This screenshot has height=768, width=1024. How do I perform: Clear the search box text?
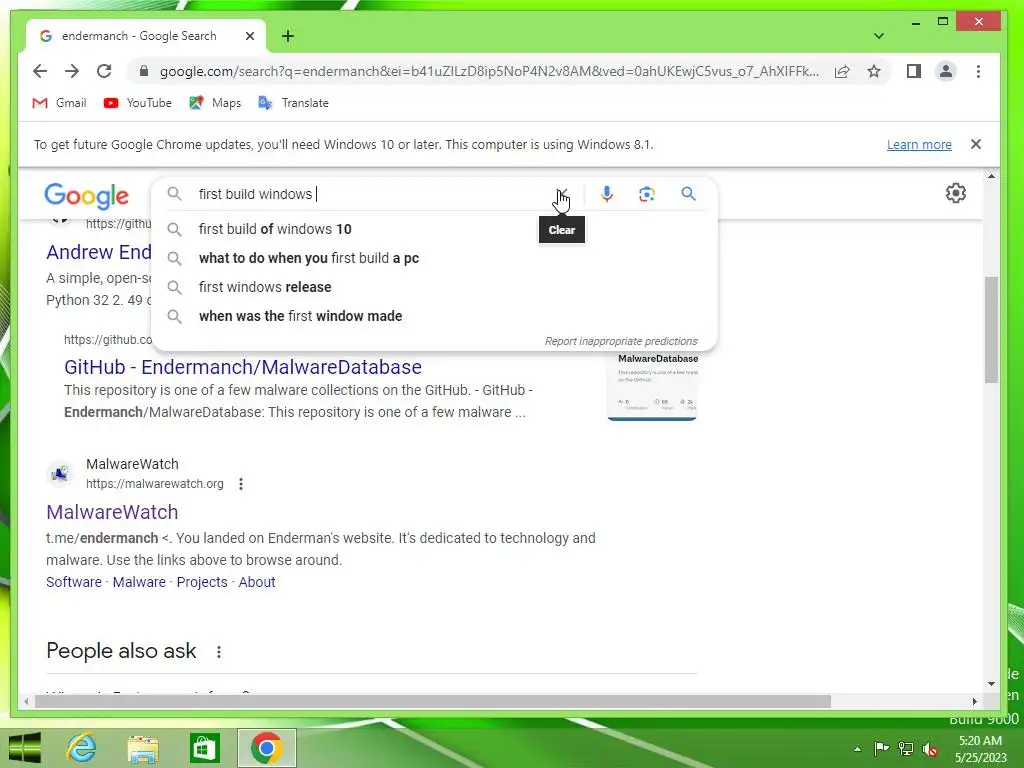pyautogui.click(x=562, y=194)
